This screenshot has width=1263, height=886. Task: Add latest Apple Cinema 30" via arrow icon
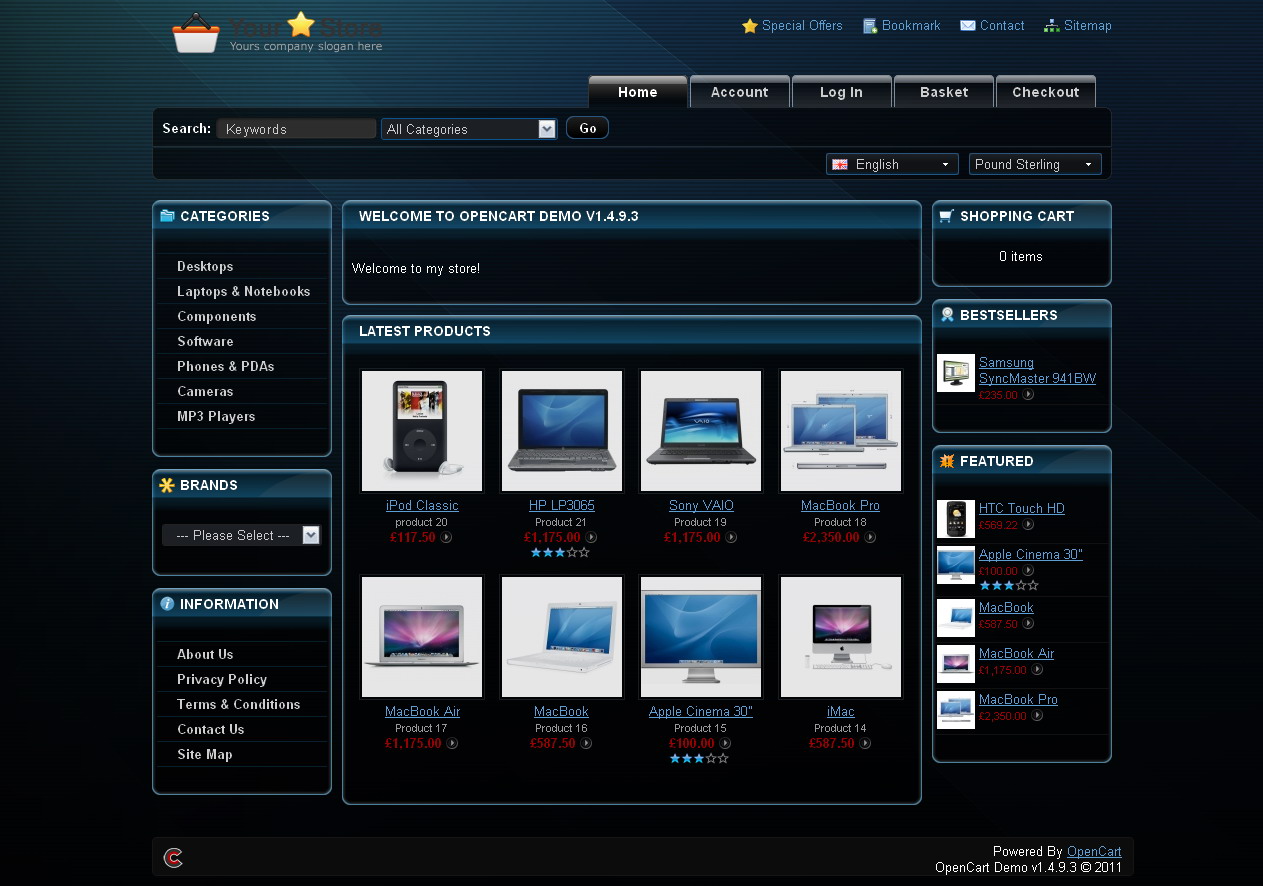point(725,744)
